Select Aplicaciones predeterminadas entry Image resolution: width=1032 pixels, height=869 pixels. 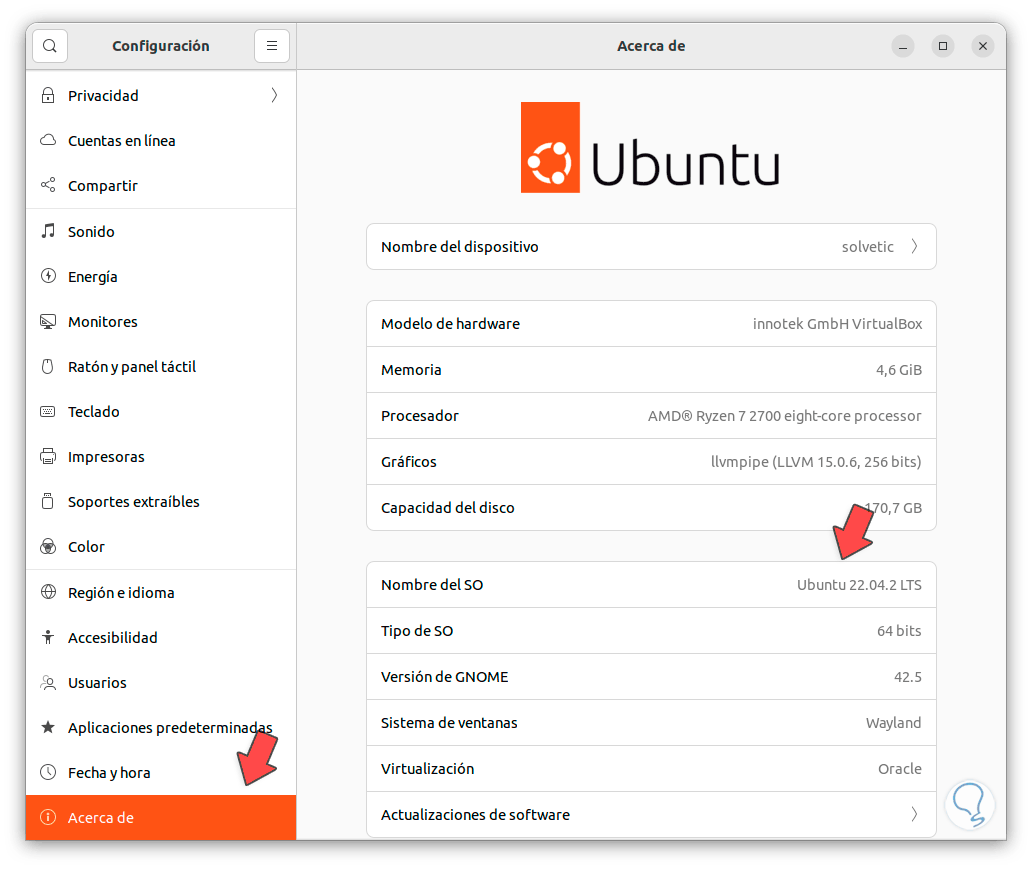[161, 727]
